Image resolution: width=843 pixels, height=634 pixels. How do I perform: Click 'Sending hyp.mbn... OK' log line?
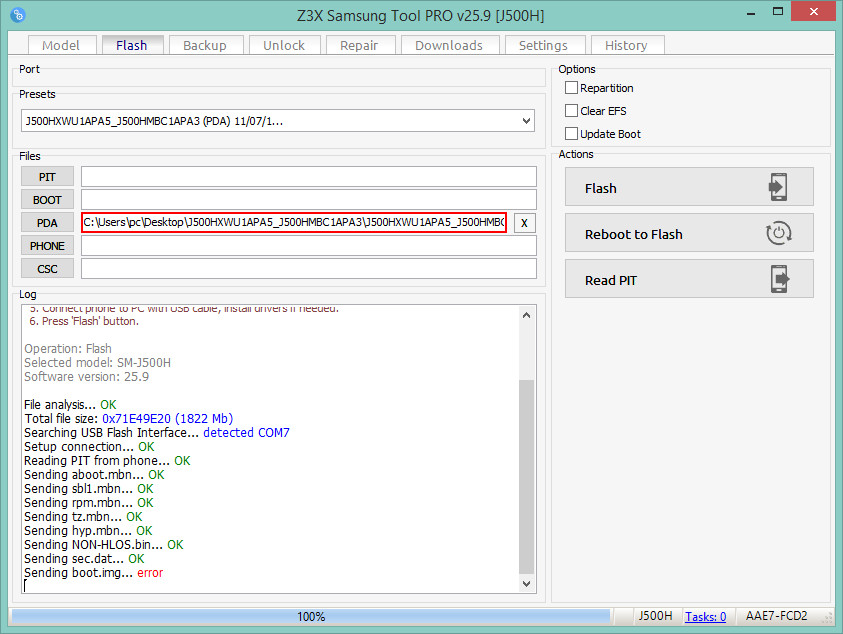pyautogui.click(x=88, y=531)
